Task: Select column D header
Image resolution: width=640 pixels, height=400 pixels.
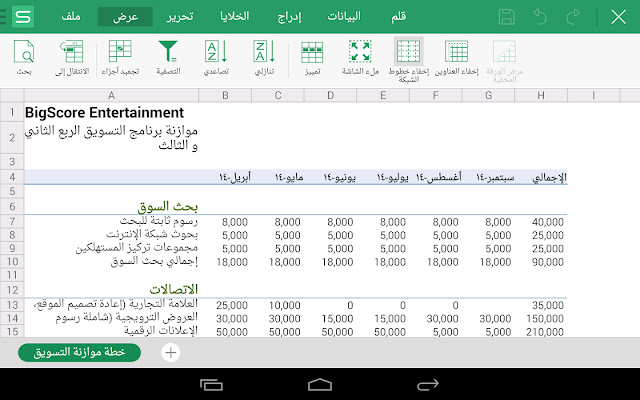Action: click(x=330, y=96)
